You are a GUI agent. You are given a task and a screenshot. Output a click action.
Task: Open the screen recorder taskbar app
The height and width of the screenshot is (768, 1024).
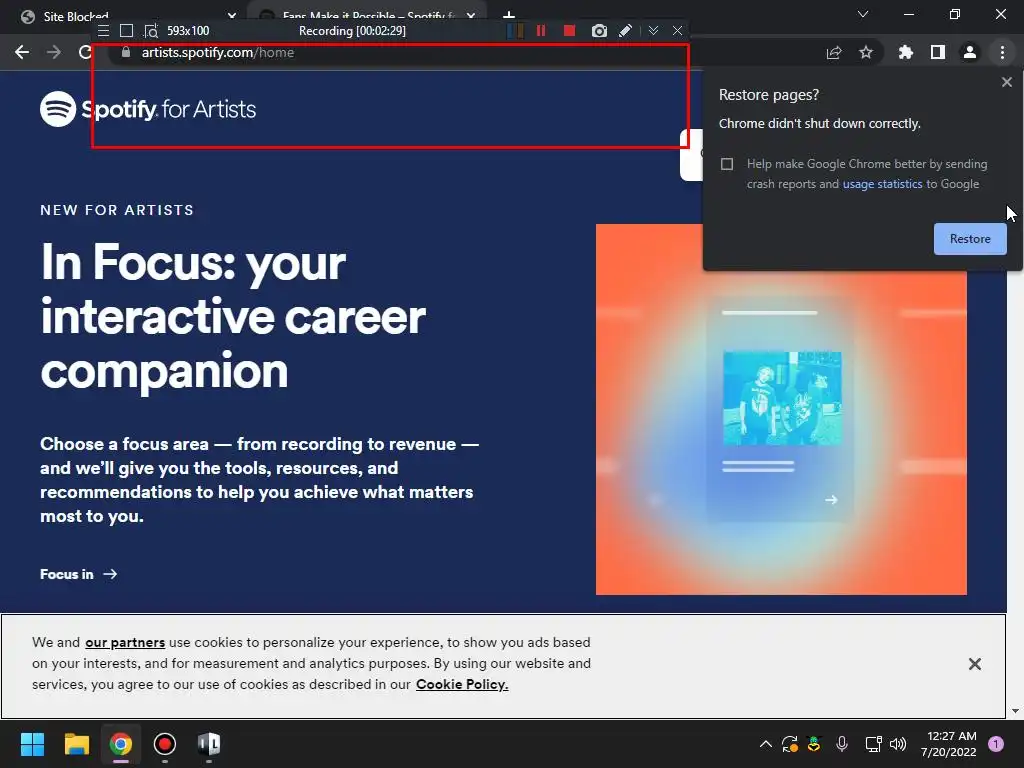point(165,744)
